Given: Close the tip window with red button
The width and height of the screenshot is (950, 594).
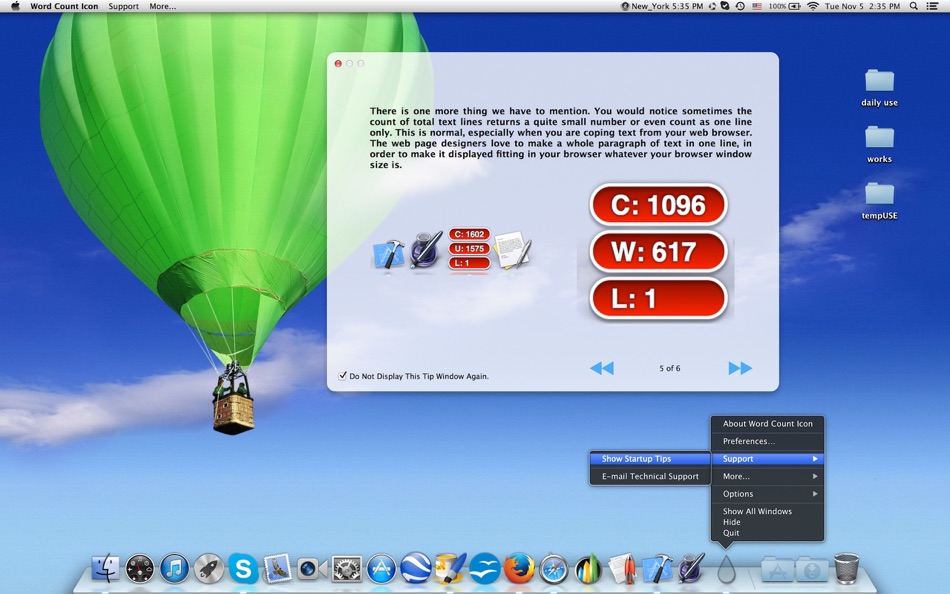Looking at the screenshot, I should 338,63.
